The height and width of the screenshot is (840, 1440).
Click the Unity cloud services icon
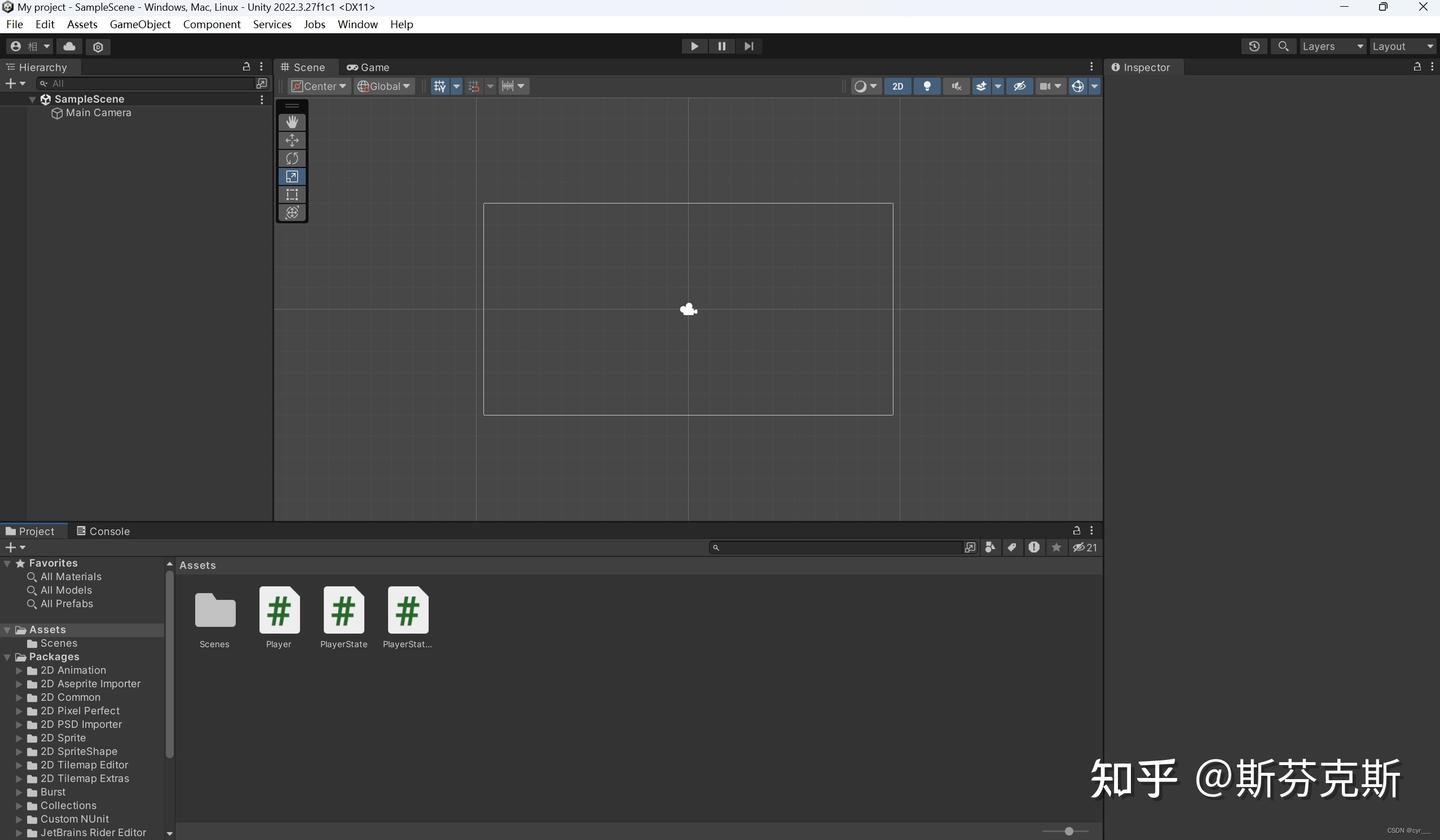pyautogui.click(x=68, y=46)
